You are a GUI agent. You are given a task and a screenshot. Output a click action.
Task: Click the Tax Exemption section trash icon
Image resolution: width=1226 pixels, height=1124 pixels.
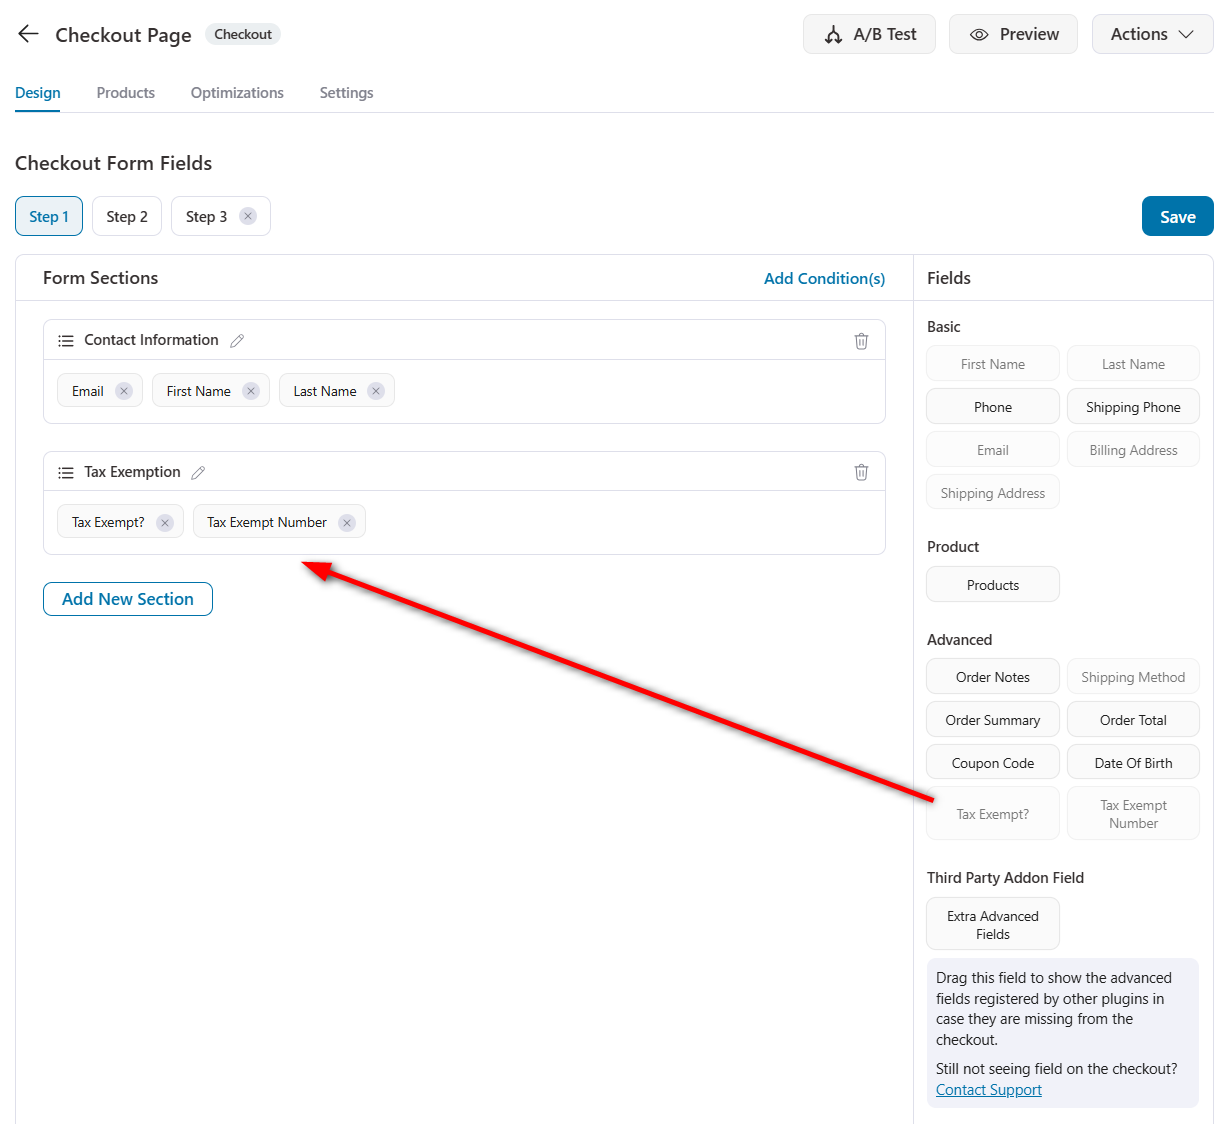861,471
